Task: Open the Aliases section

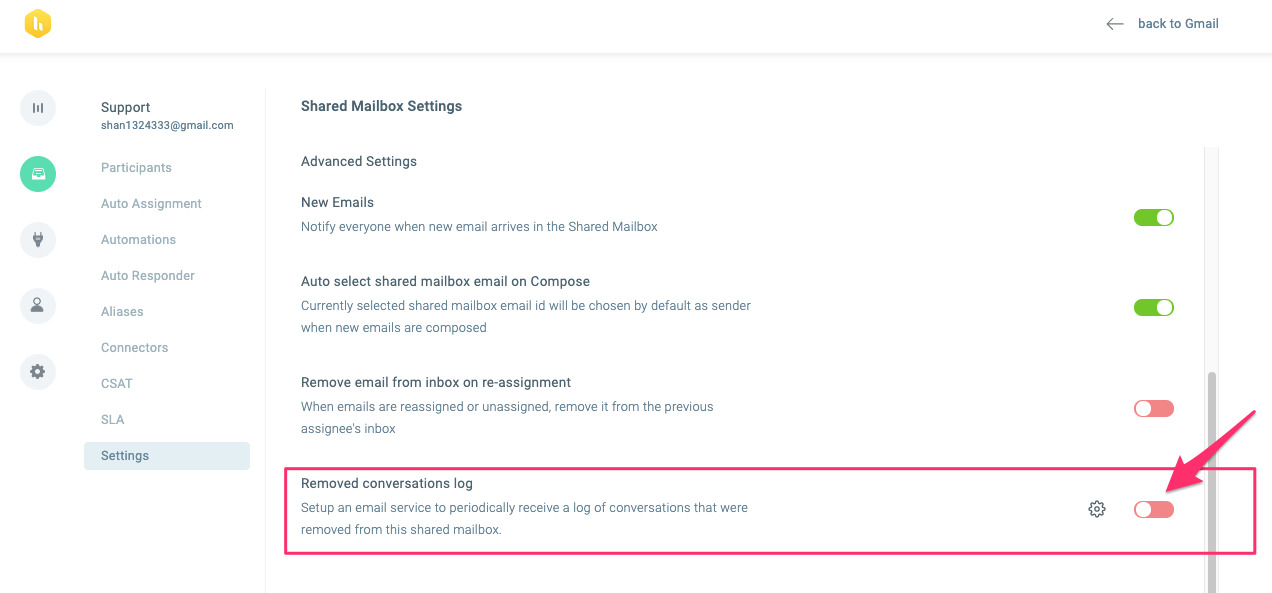Action: pyautogui.click(x=122, y=312)
